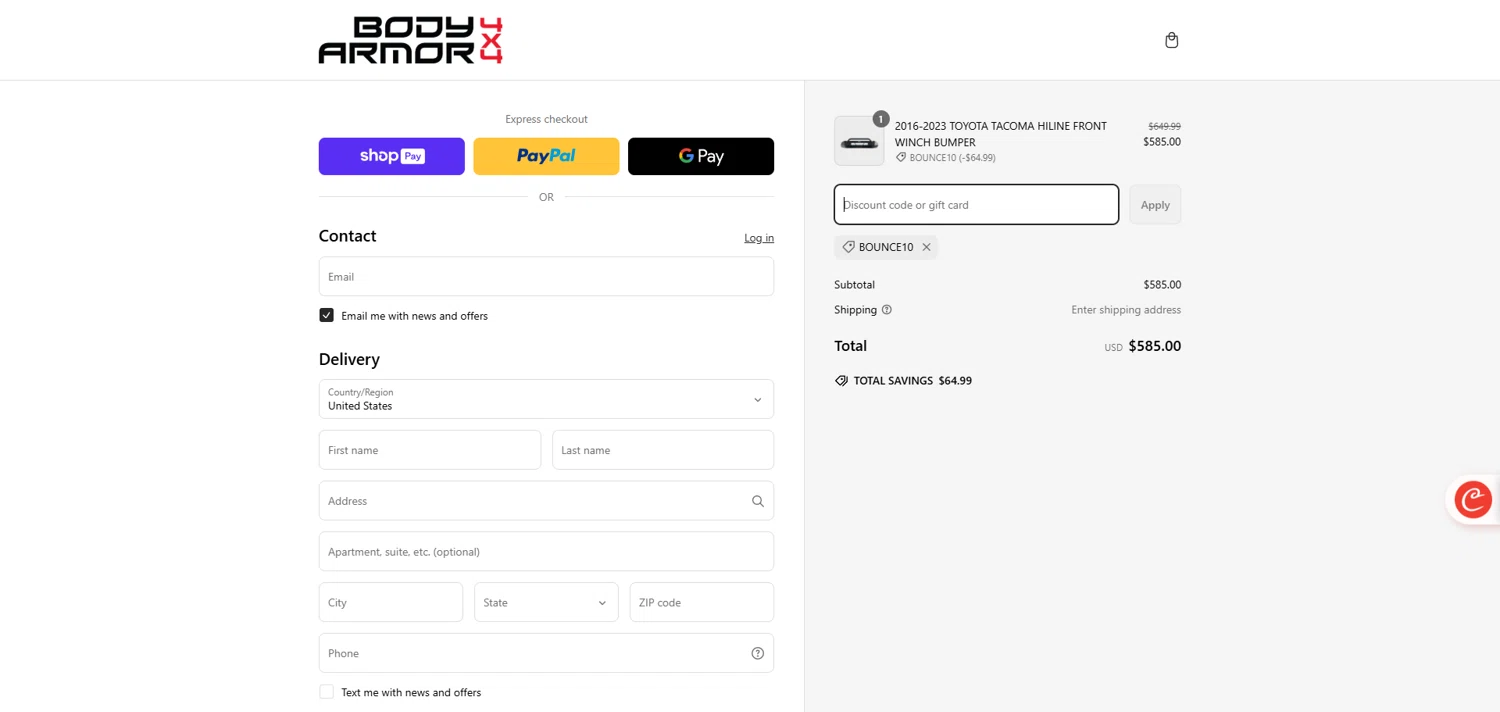Viewport: 1500px width, 712px height.
Task: Click the product title Toyota Tacoma Hiline
Action: pos(1001,134)
